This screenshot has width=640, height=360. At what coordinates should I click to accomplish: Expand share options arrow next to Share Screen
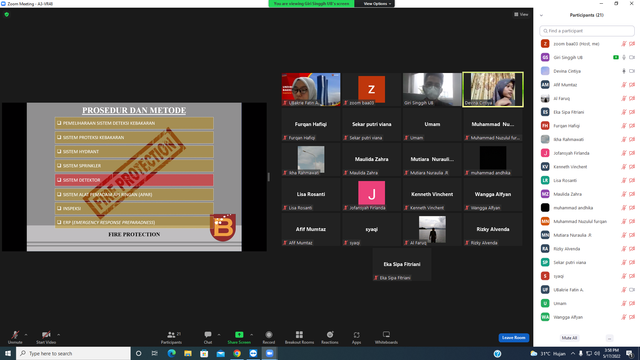pos(251,335)
